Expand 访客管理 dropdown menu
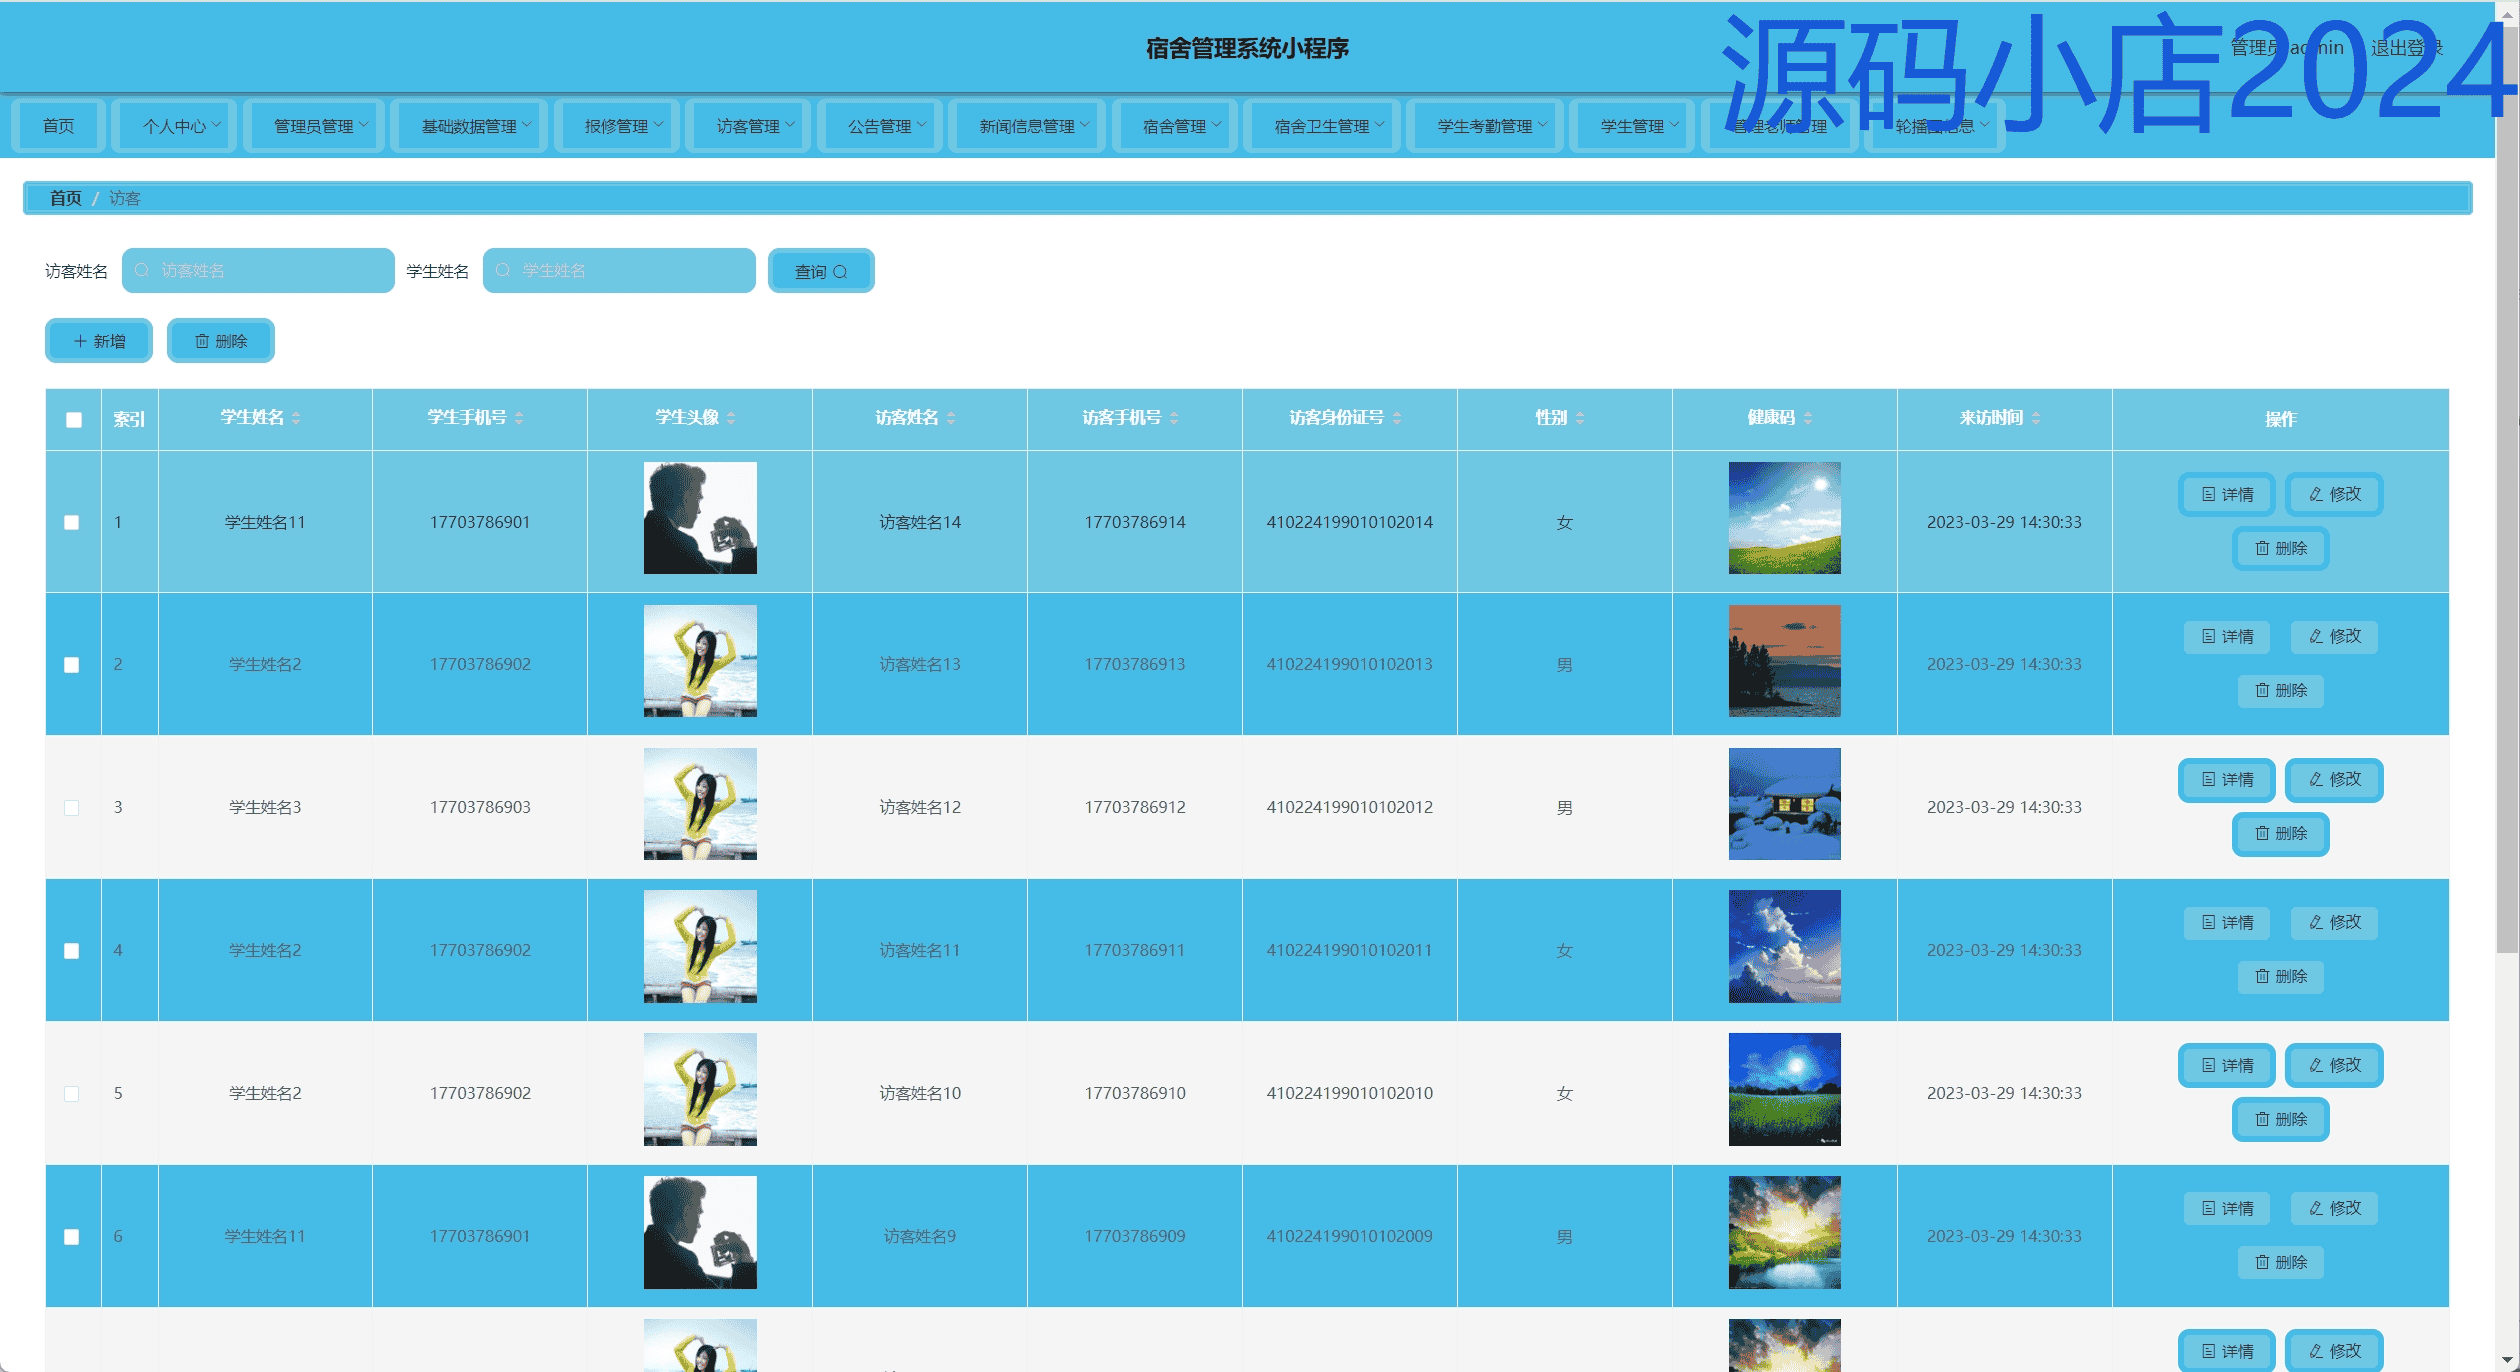The image size is (2520, 1372). click(748, 126)
